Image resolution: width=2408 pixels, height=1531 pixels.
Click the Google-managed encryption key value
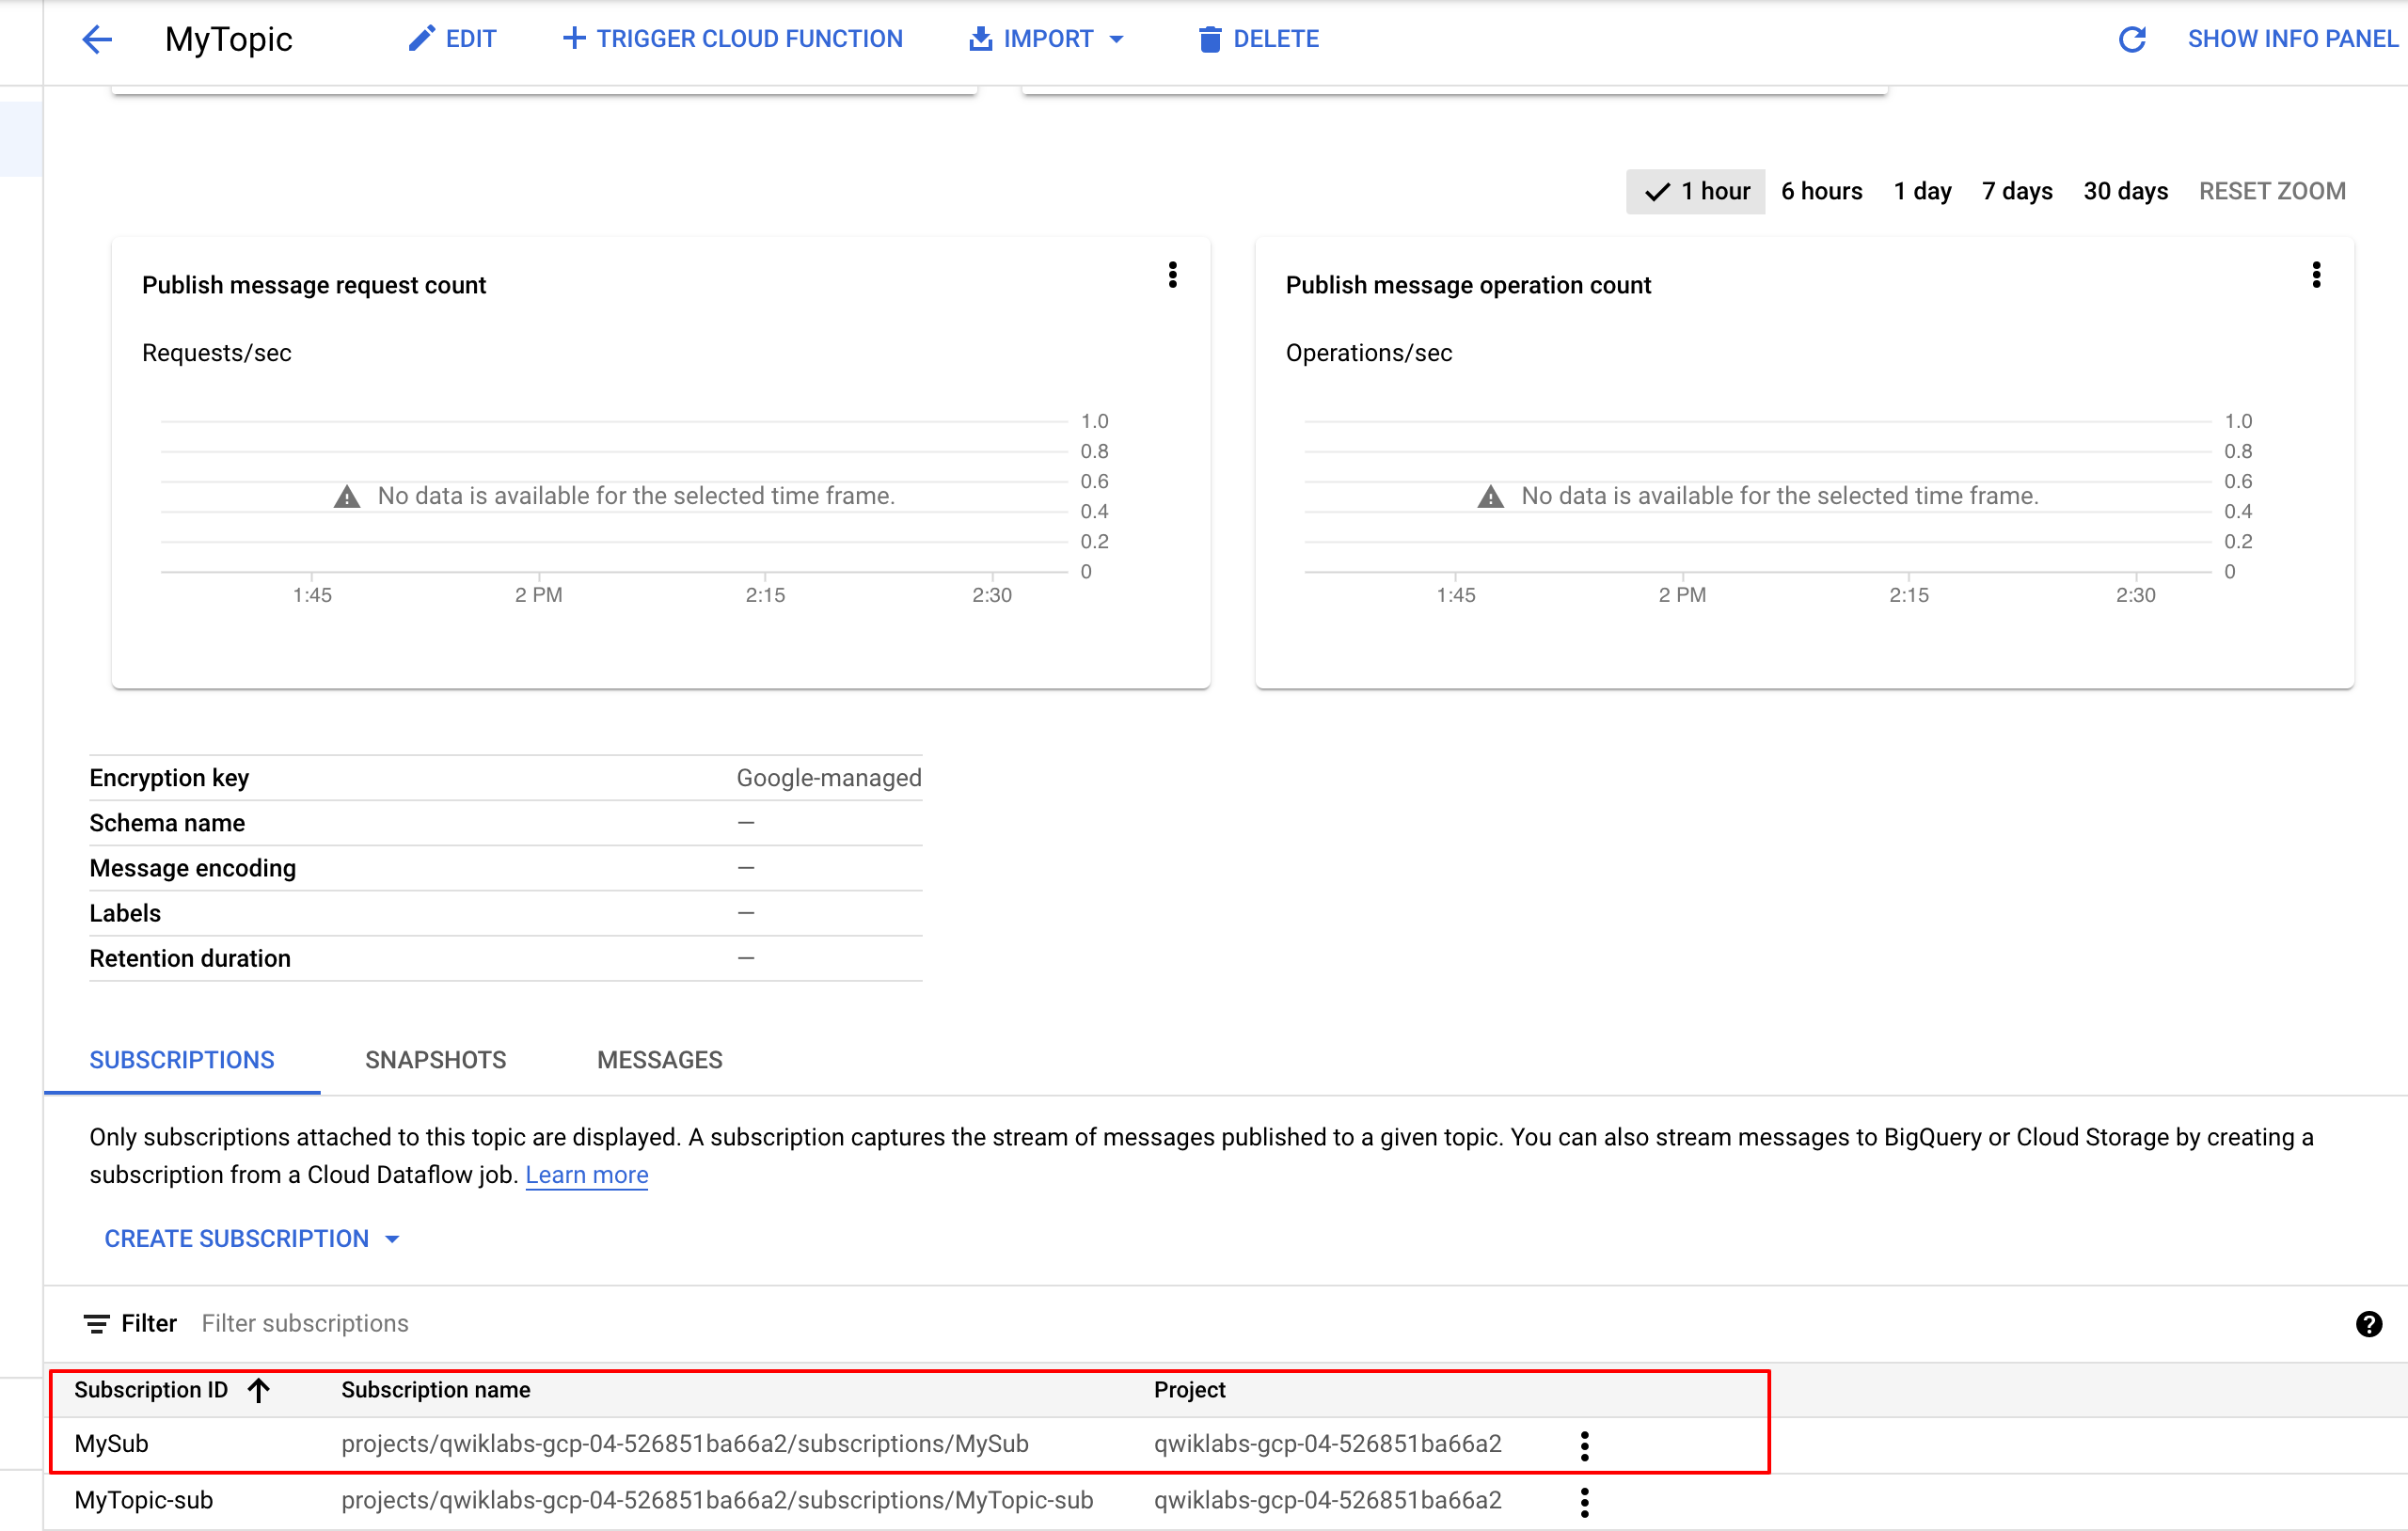829,778
